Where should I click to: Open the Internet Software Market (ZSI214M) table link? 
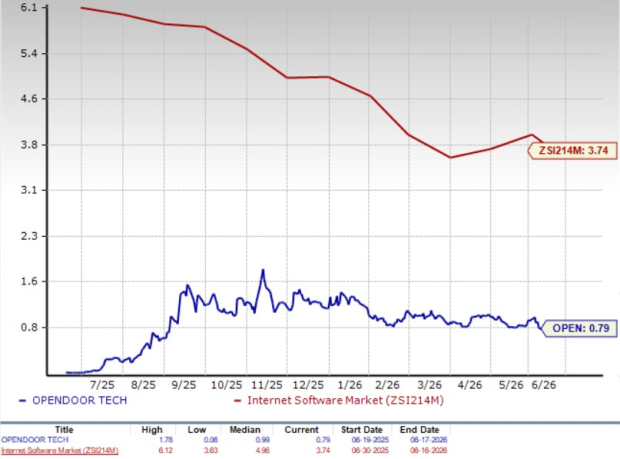[59, 450]
